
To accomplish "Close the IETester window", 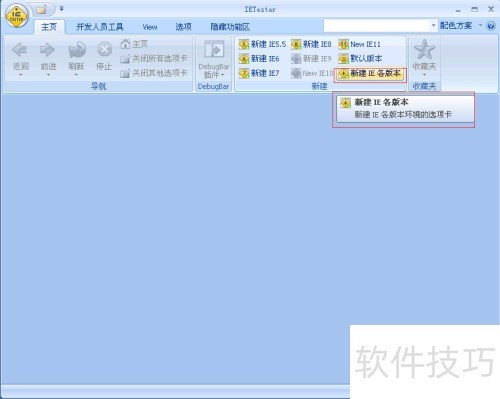I will click(491, 9).
